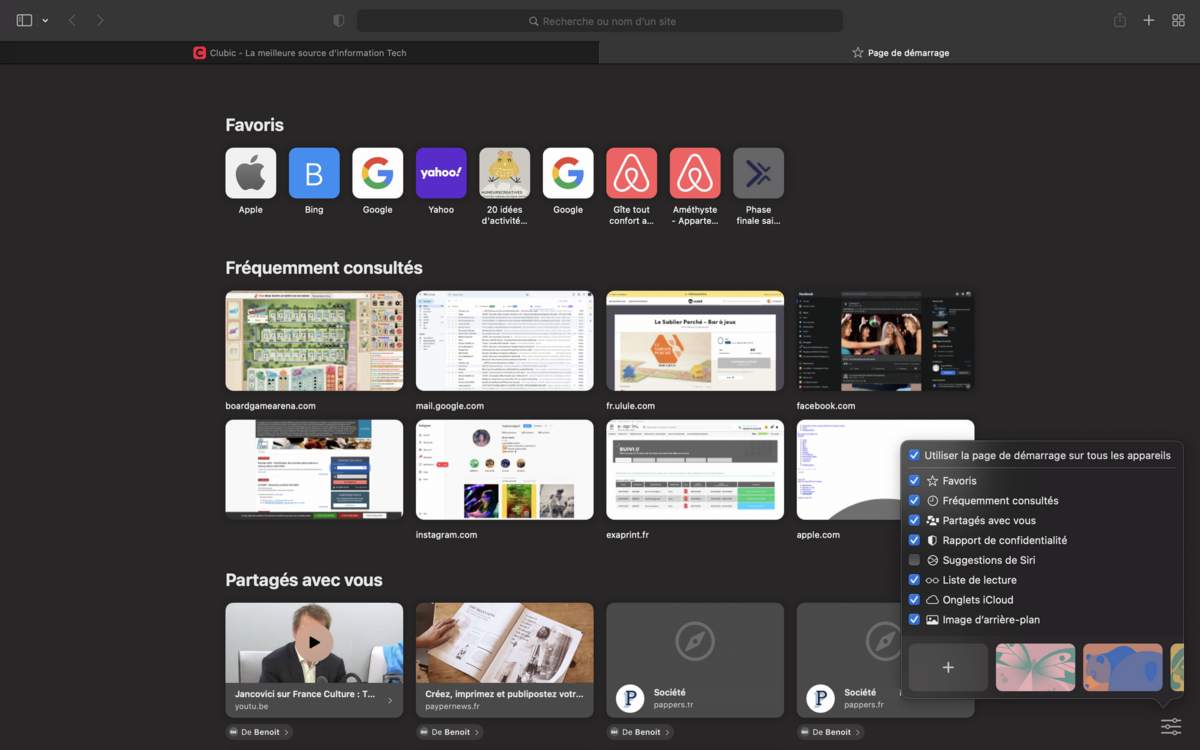Click the Partagés avec vous heading
The width and height of the screenshot is (1200, 750).
click(x=304, y=580)
